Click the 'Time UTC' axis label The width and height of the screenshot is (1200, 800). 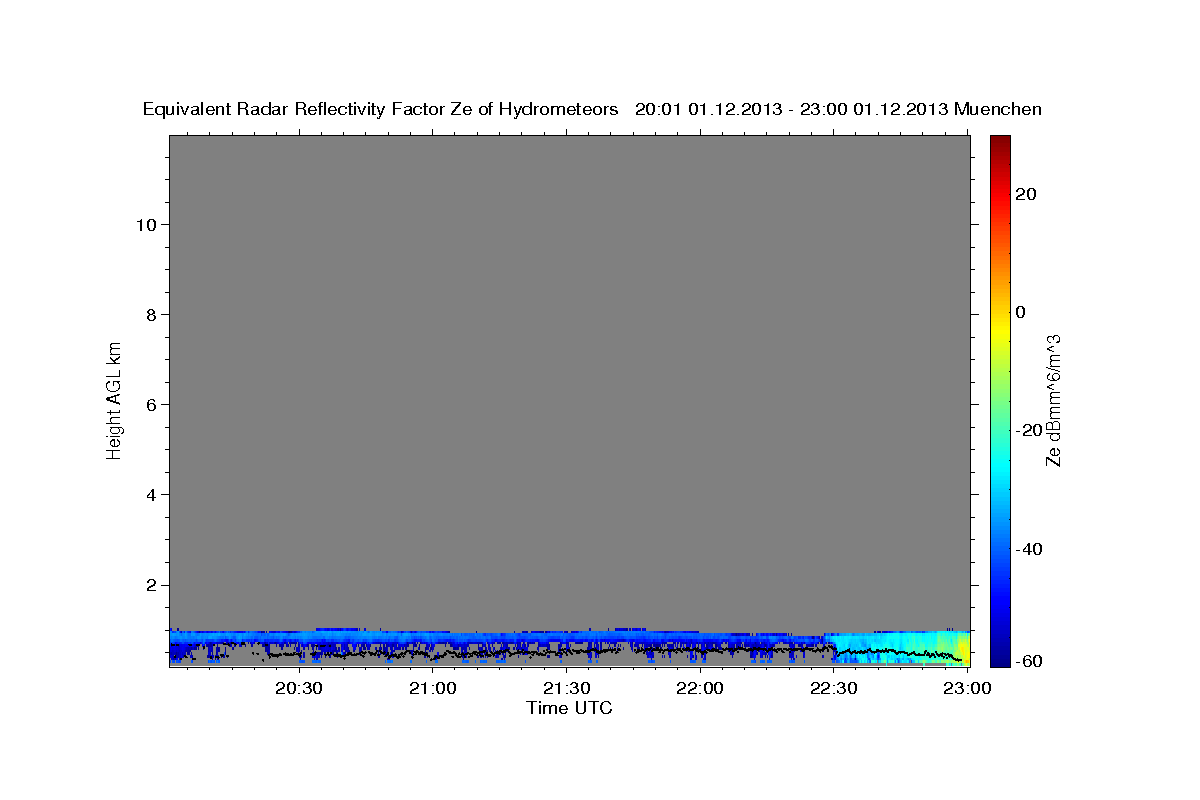[x=569, y=708]
